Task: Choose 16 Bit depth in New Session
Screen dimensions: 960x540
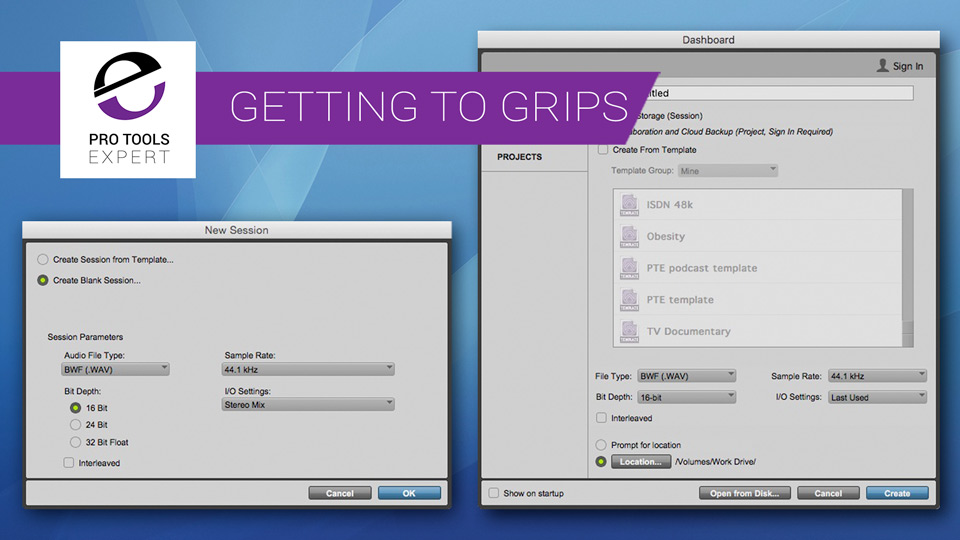Action: (x=75, y=408)
